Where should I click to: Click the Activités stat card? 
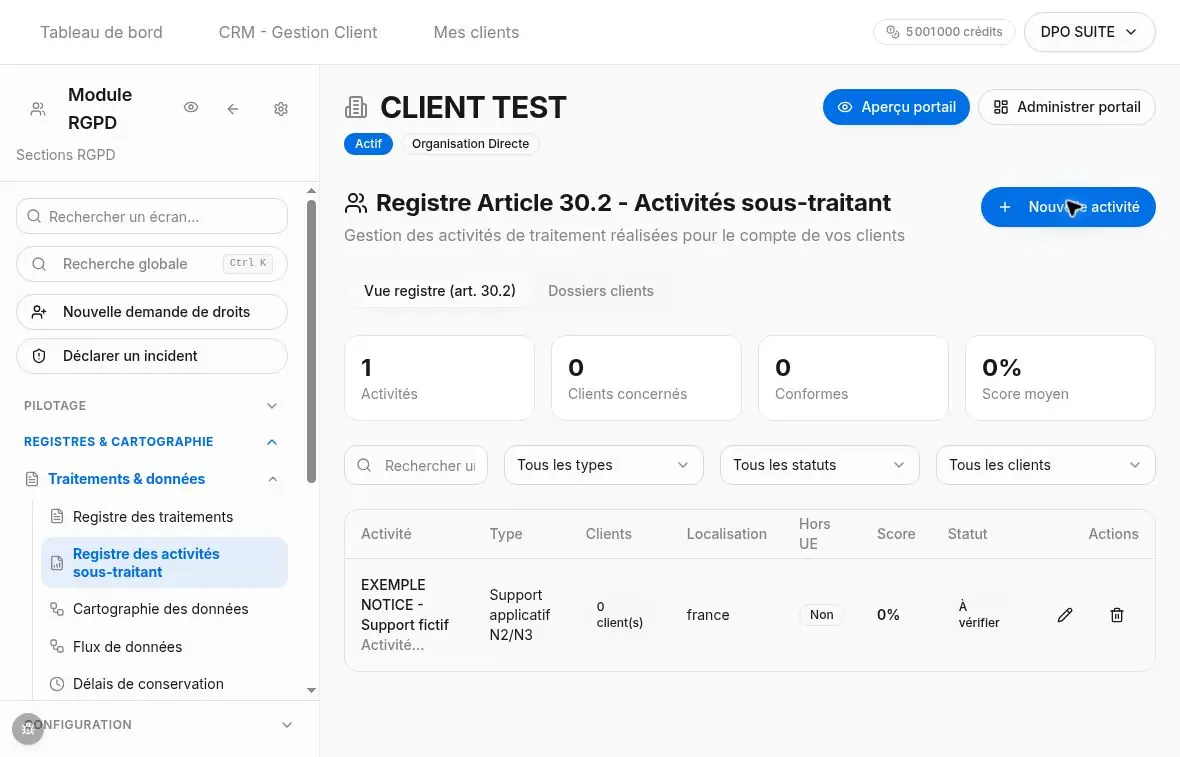coord(439,378)
